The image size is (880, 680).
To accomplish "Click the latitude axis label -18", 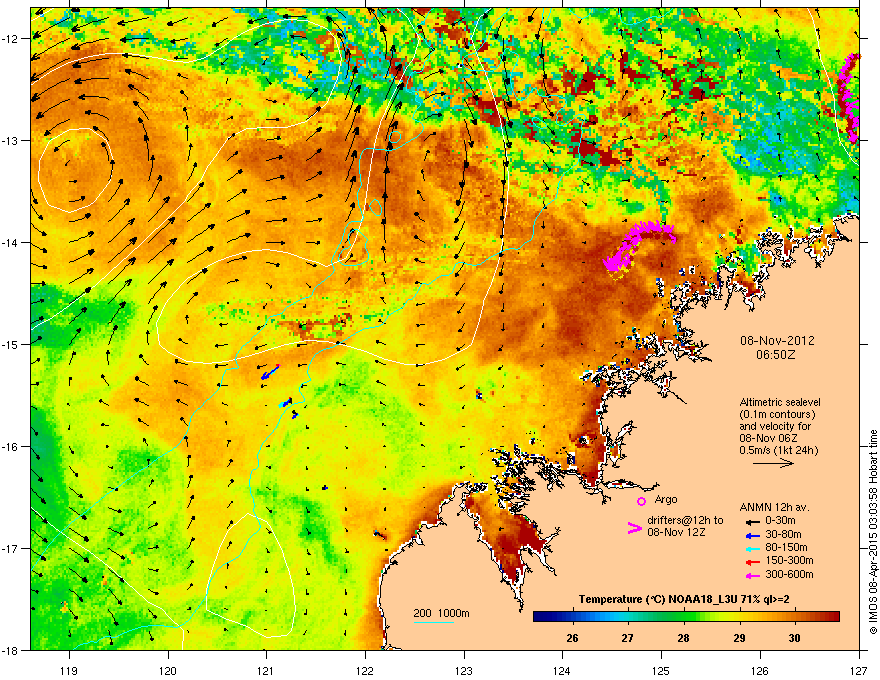I will (10, 651).
